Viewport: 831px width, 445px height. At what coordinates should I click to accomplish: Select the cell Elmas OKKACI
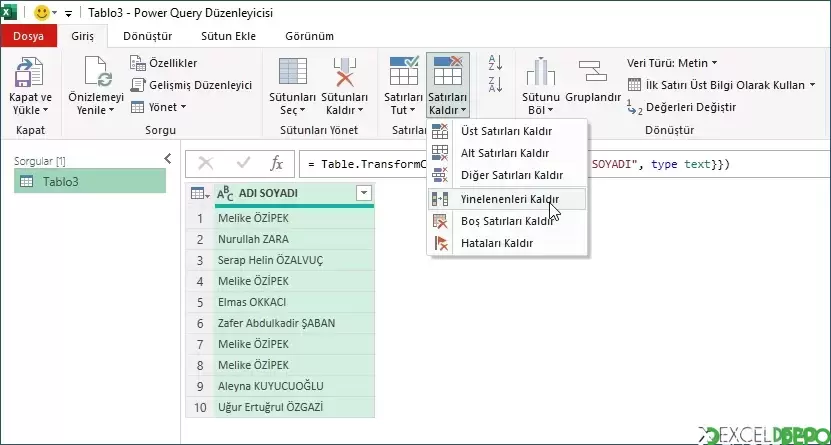tap(294, 302)
